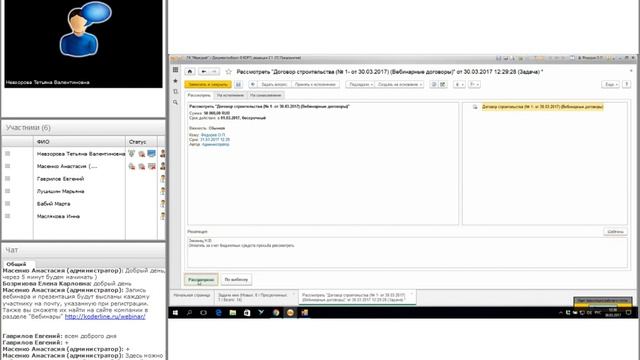
Task: Open Windows Start menu
Action: [176, 313]
